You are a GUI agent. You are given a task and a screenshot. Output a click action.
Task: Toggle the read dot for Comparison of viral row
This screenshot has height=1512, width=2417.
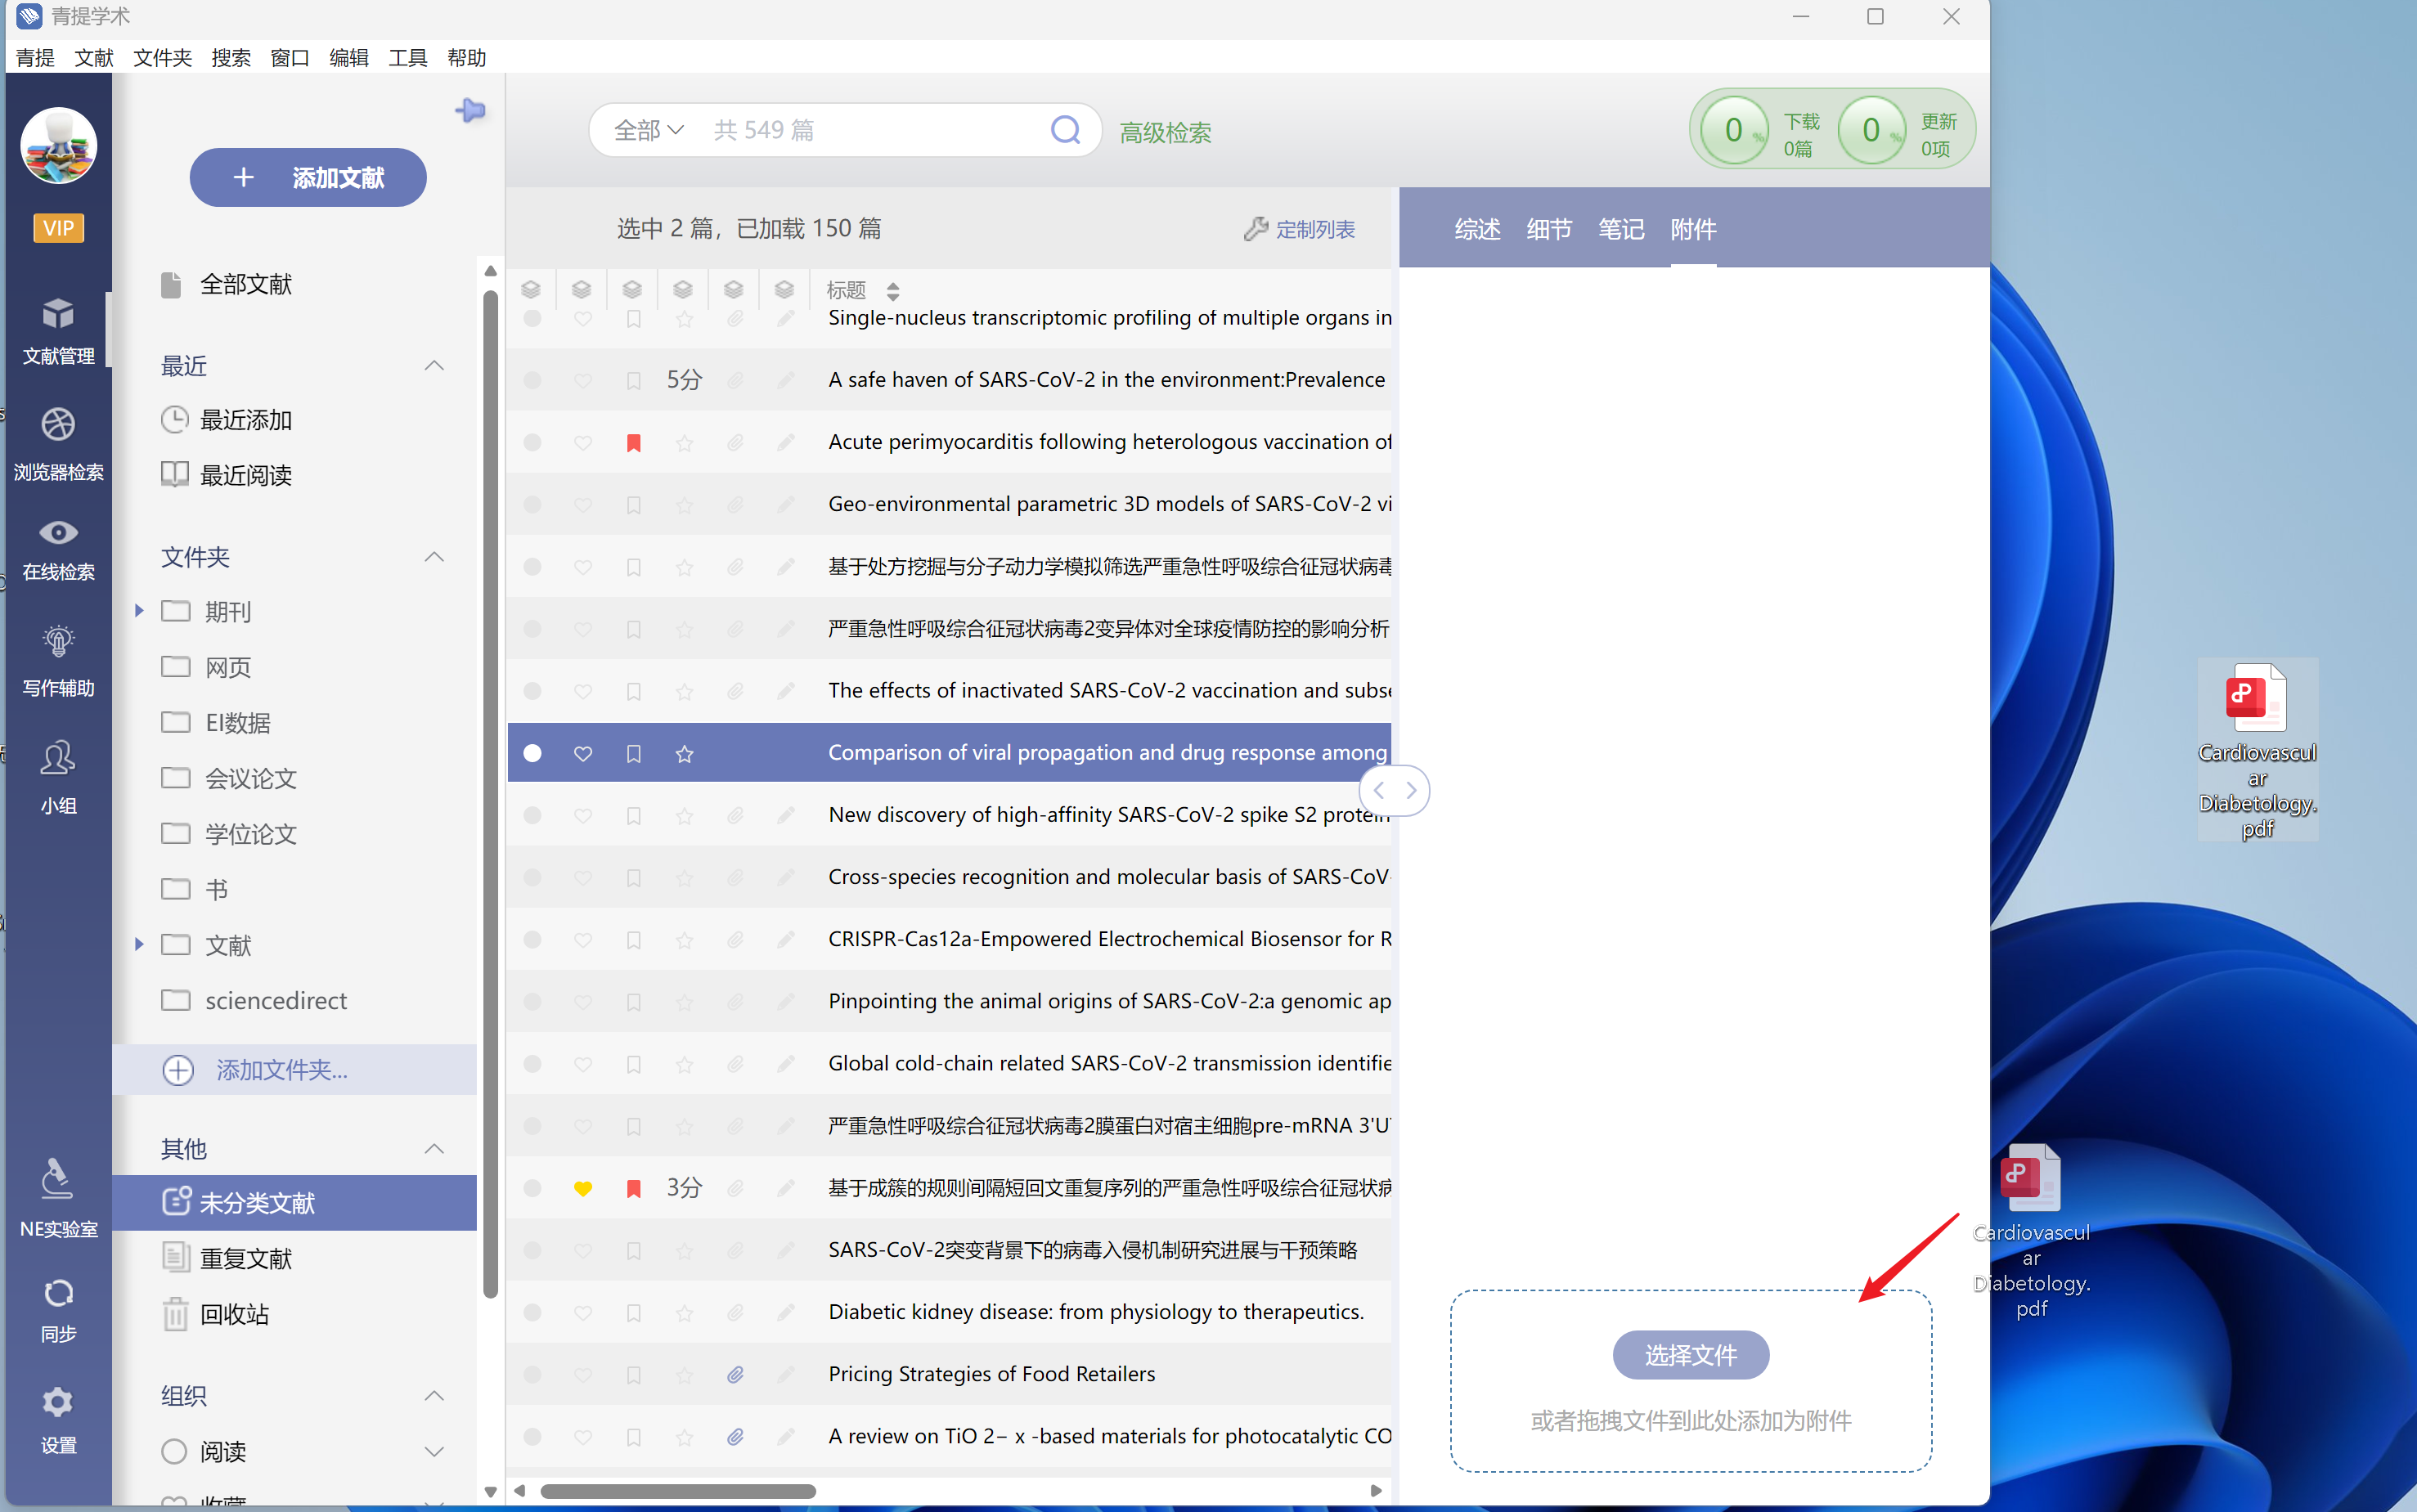tap(532, 753)
